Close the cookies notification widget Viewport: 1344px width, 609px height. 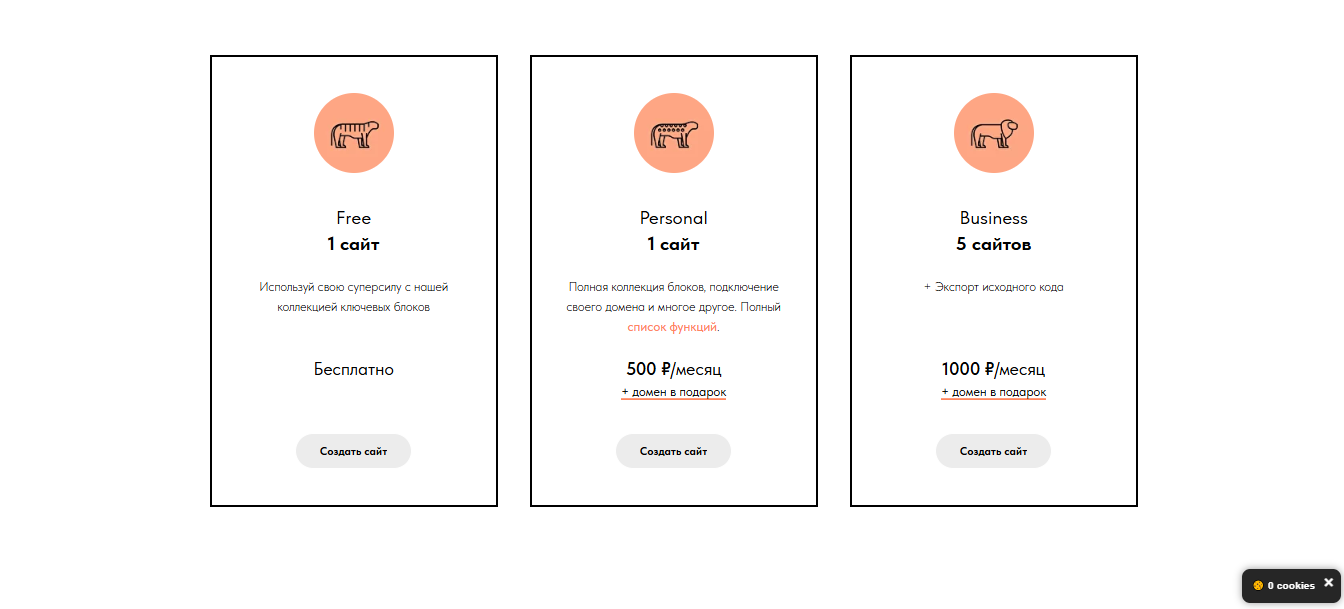[1329, 583]
